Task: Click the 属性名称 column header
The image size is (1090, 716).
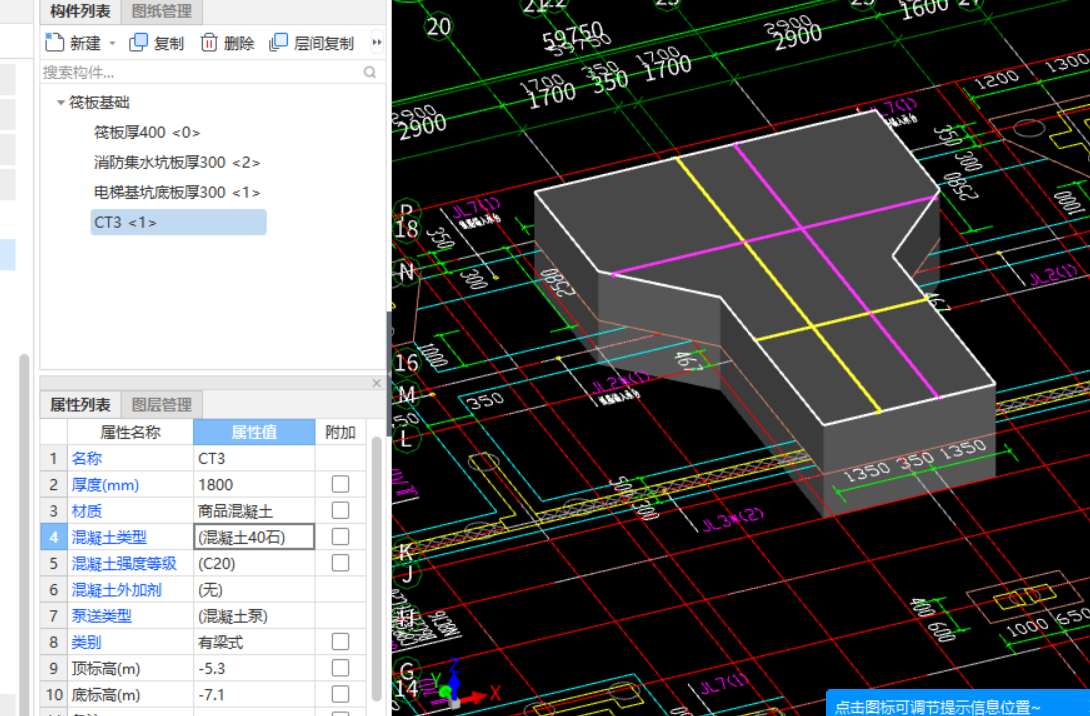Action: coord(130,432)
